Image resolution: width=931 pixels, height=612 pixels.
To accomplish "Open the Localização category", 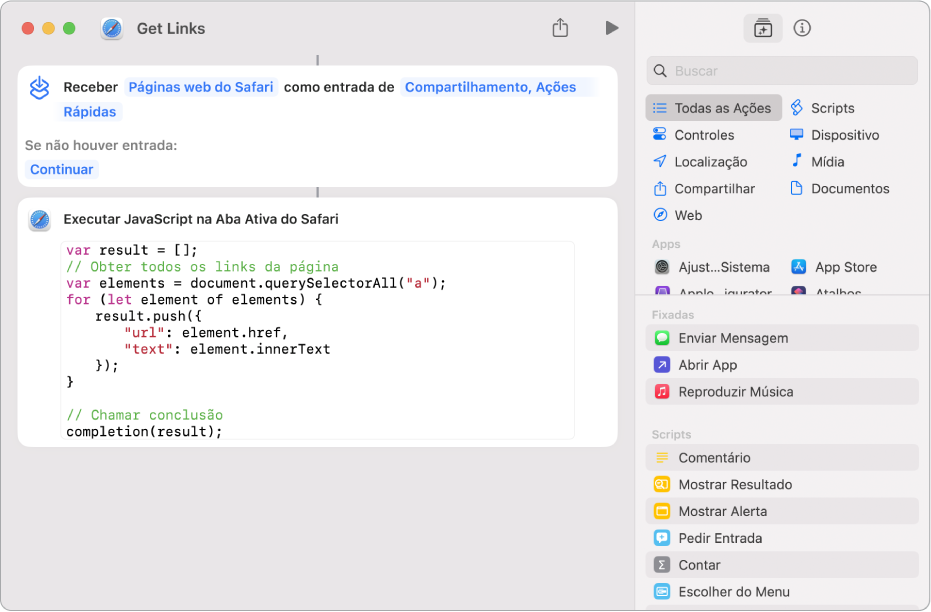I will [710, 162].
